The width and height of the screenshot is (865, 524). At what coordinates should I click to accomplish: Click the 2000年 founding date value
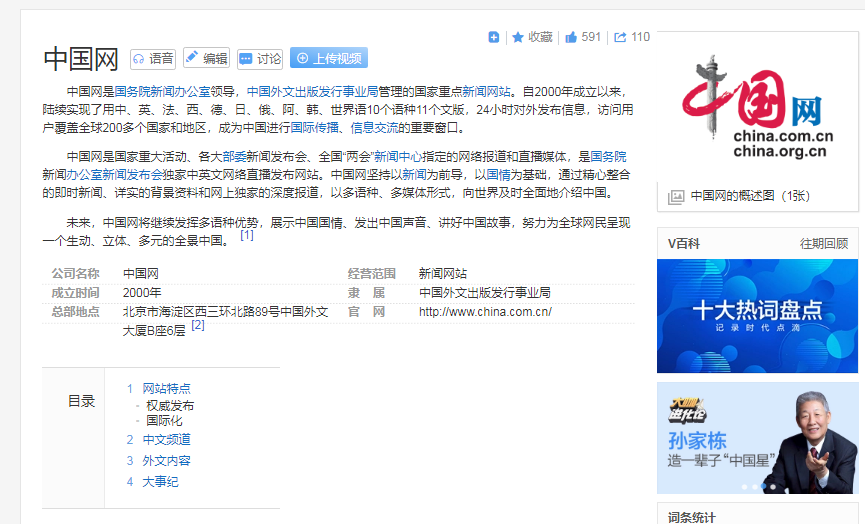click(x=142, y=293)
